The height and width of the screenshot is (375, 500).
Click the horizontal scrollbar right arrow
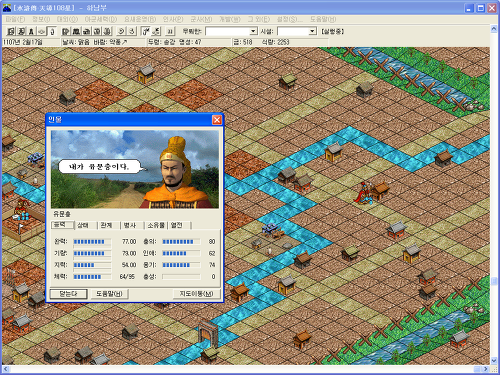486,369
